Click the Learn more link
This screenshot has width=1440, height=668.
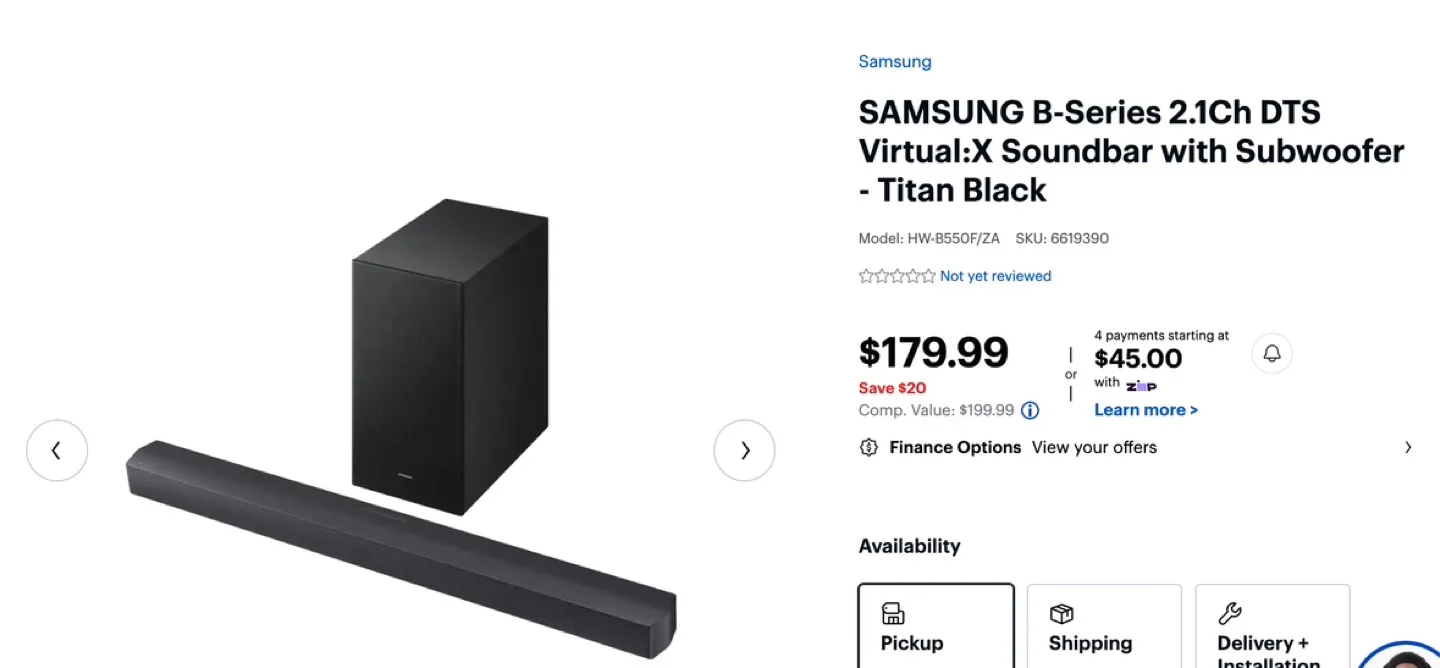1146,410
